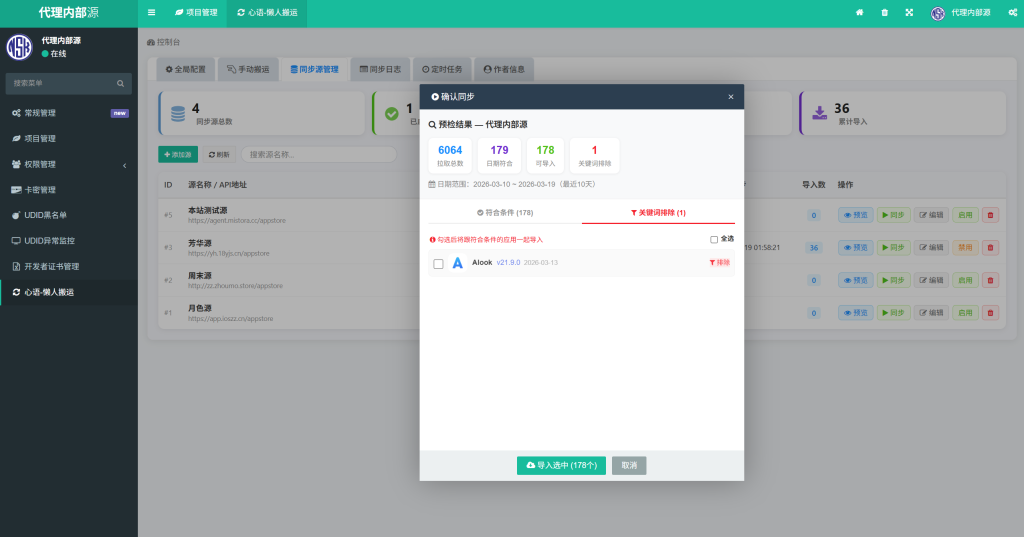Close the 确认同步 dialog with the X
Viewport: 1024px width, 537px height.
(730, 97)
